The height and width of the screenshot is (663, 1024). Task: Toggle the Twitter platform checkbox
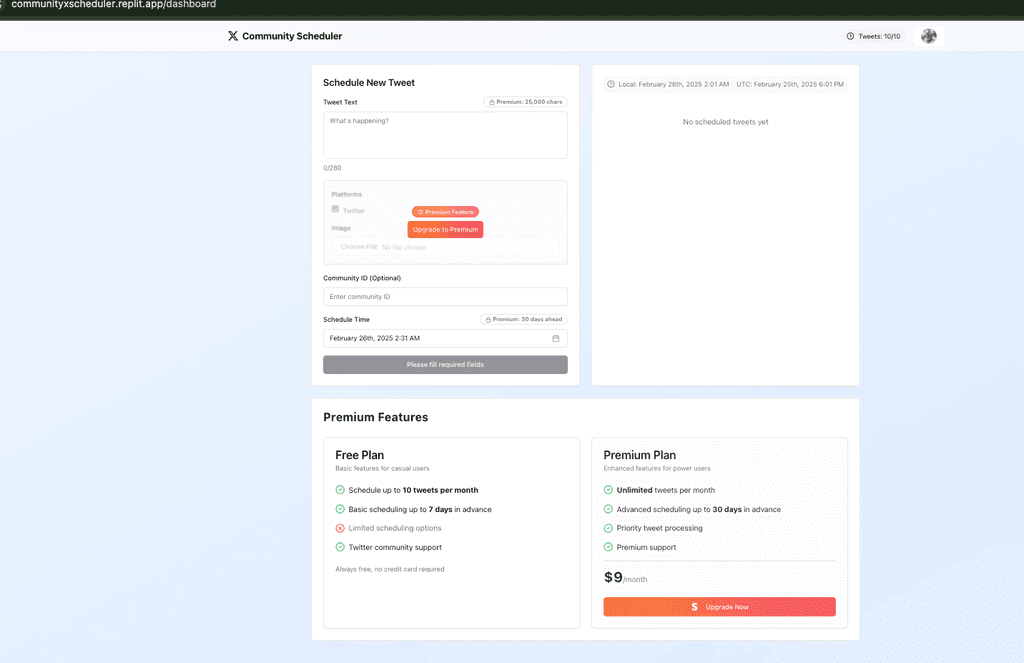[x=335, y=210]
